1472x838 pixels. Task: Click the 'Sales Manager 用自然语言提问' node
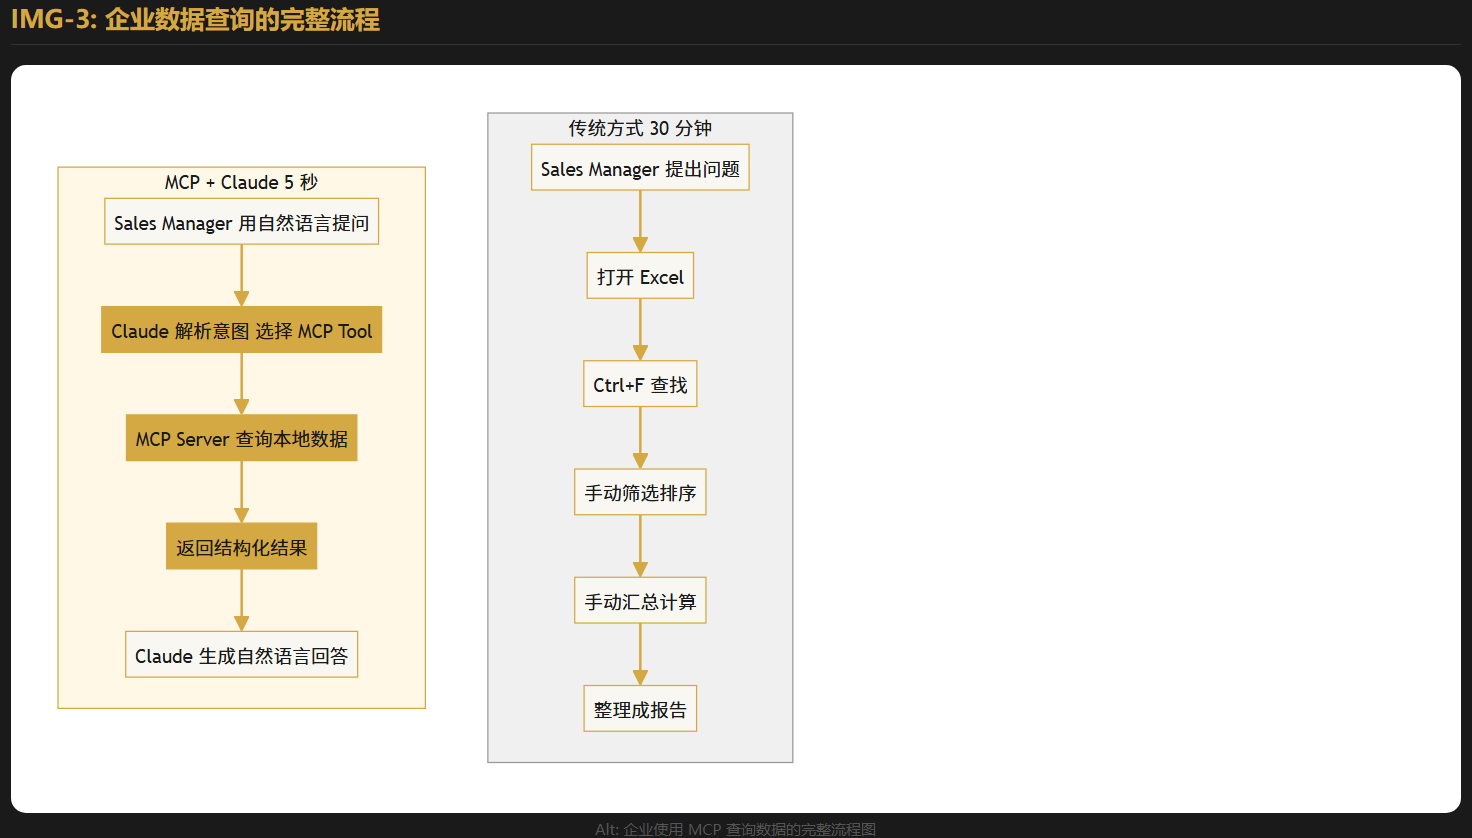coord(241,222)
